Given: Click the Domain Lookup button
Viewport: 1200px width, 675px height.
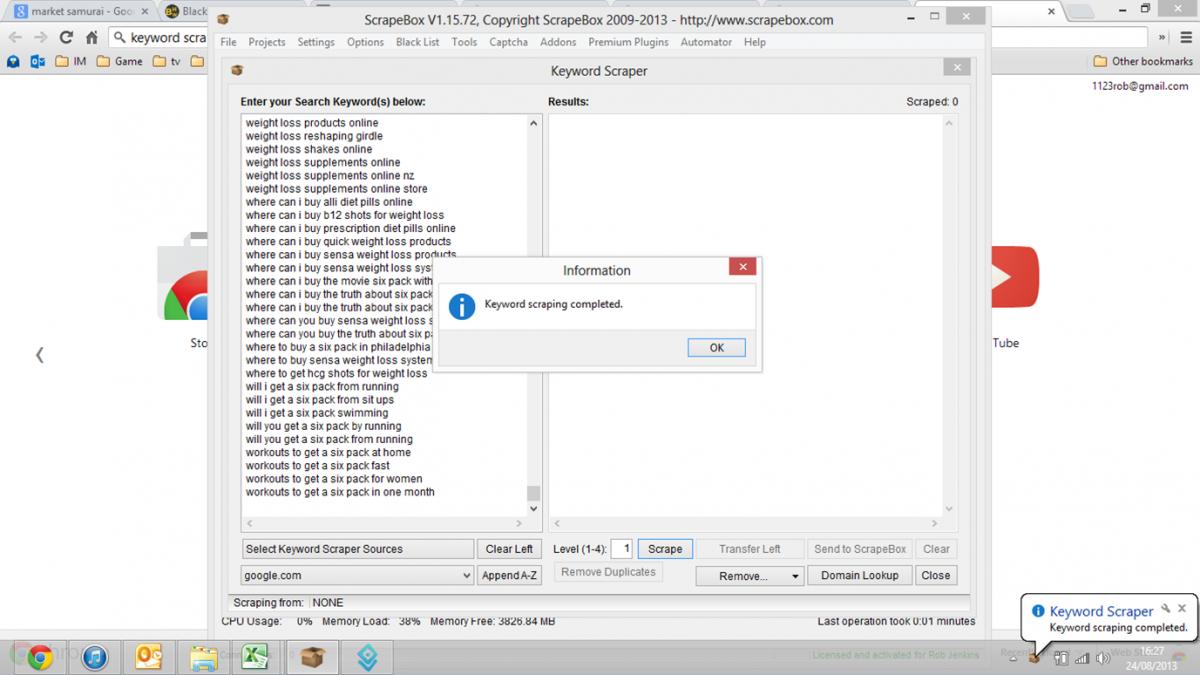Looking at the screenshot, I should tap(860, 575).
